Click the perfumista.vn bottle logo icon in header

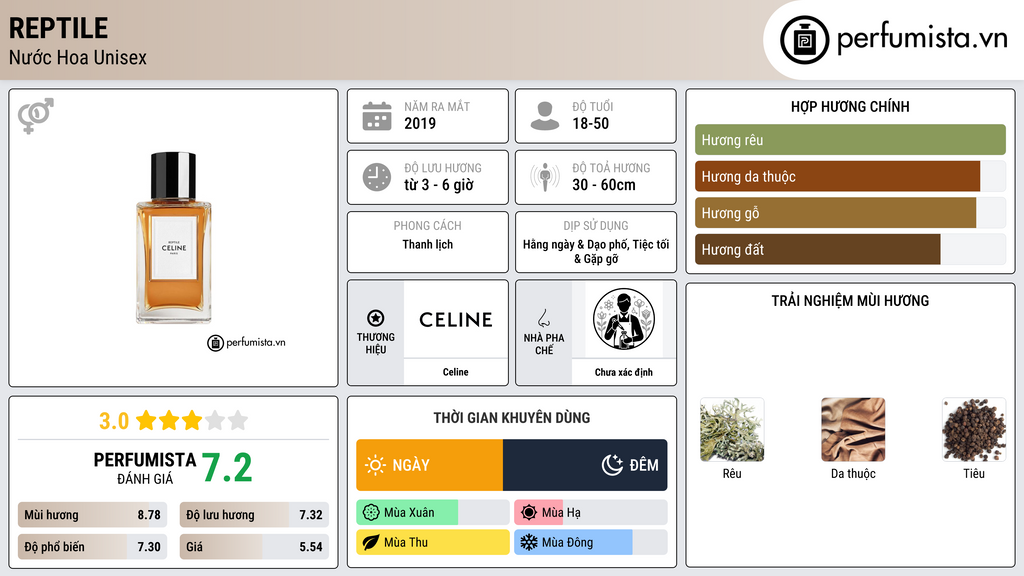(x=804, y=40)
